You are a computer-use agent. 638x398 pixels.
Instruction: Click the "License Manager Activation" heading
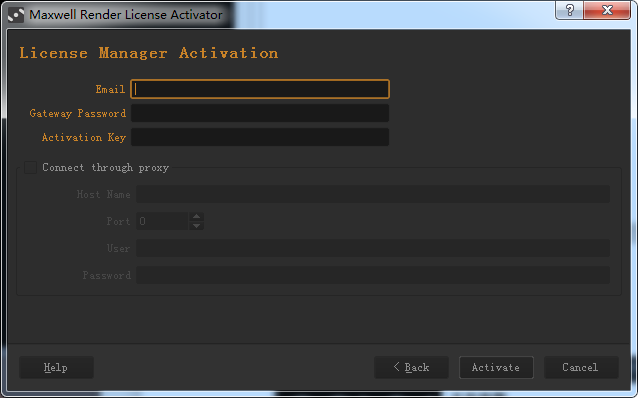tap(149, 53)
